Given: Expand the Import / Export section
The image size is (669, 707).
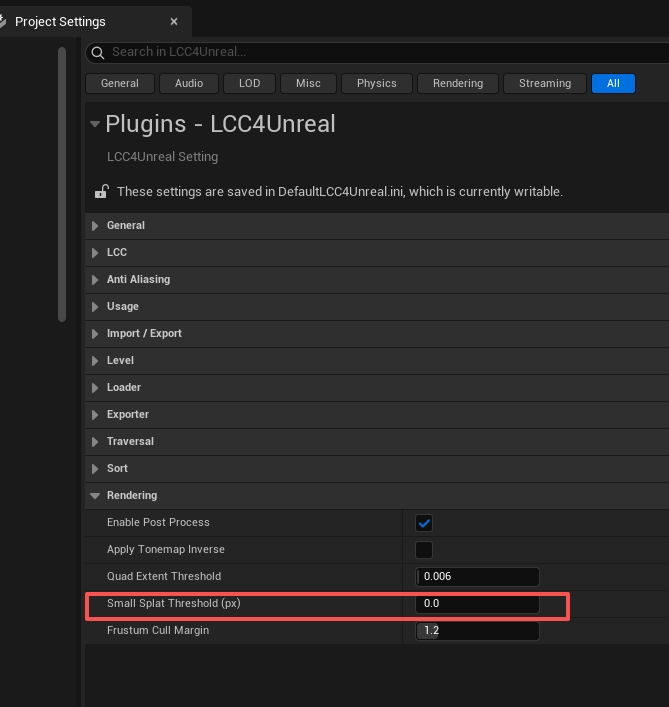Looking at the screenshot, I should tap(95, 334).
